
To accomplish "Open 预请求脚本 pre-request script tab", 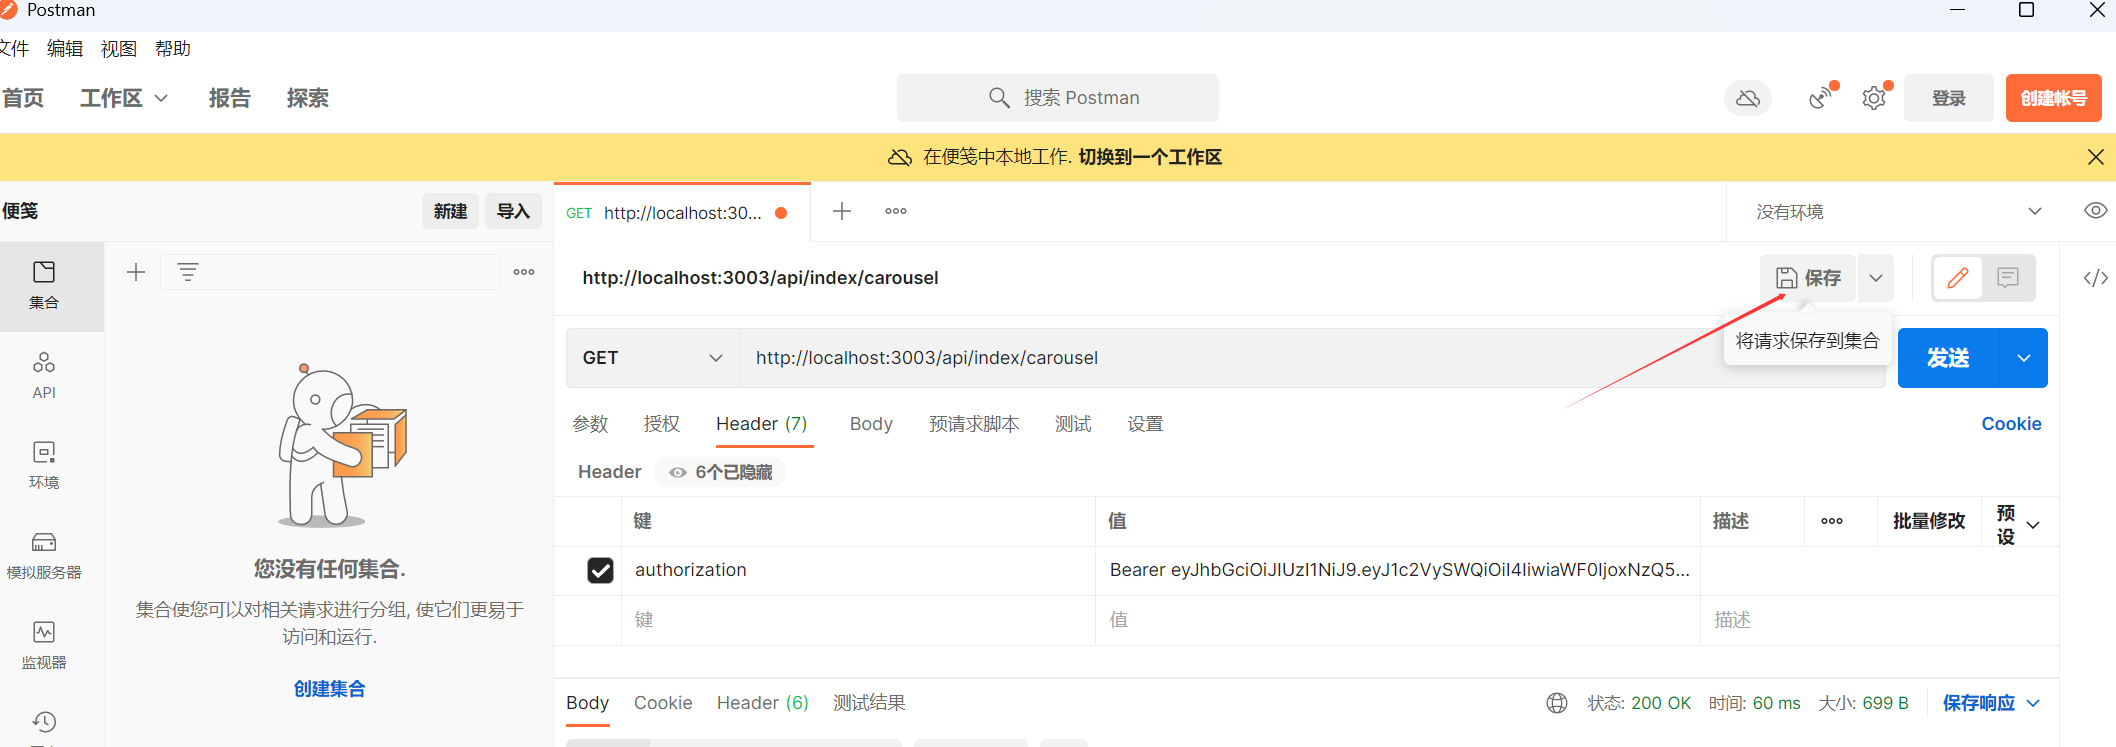I will (x=974, y=424).
